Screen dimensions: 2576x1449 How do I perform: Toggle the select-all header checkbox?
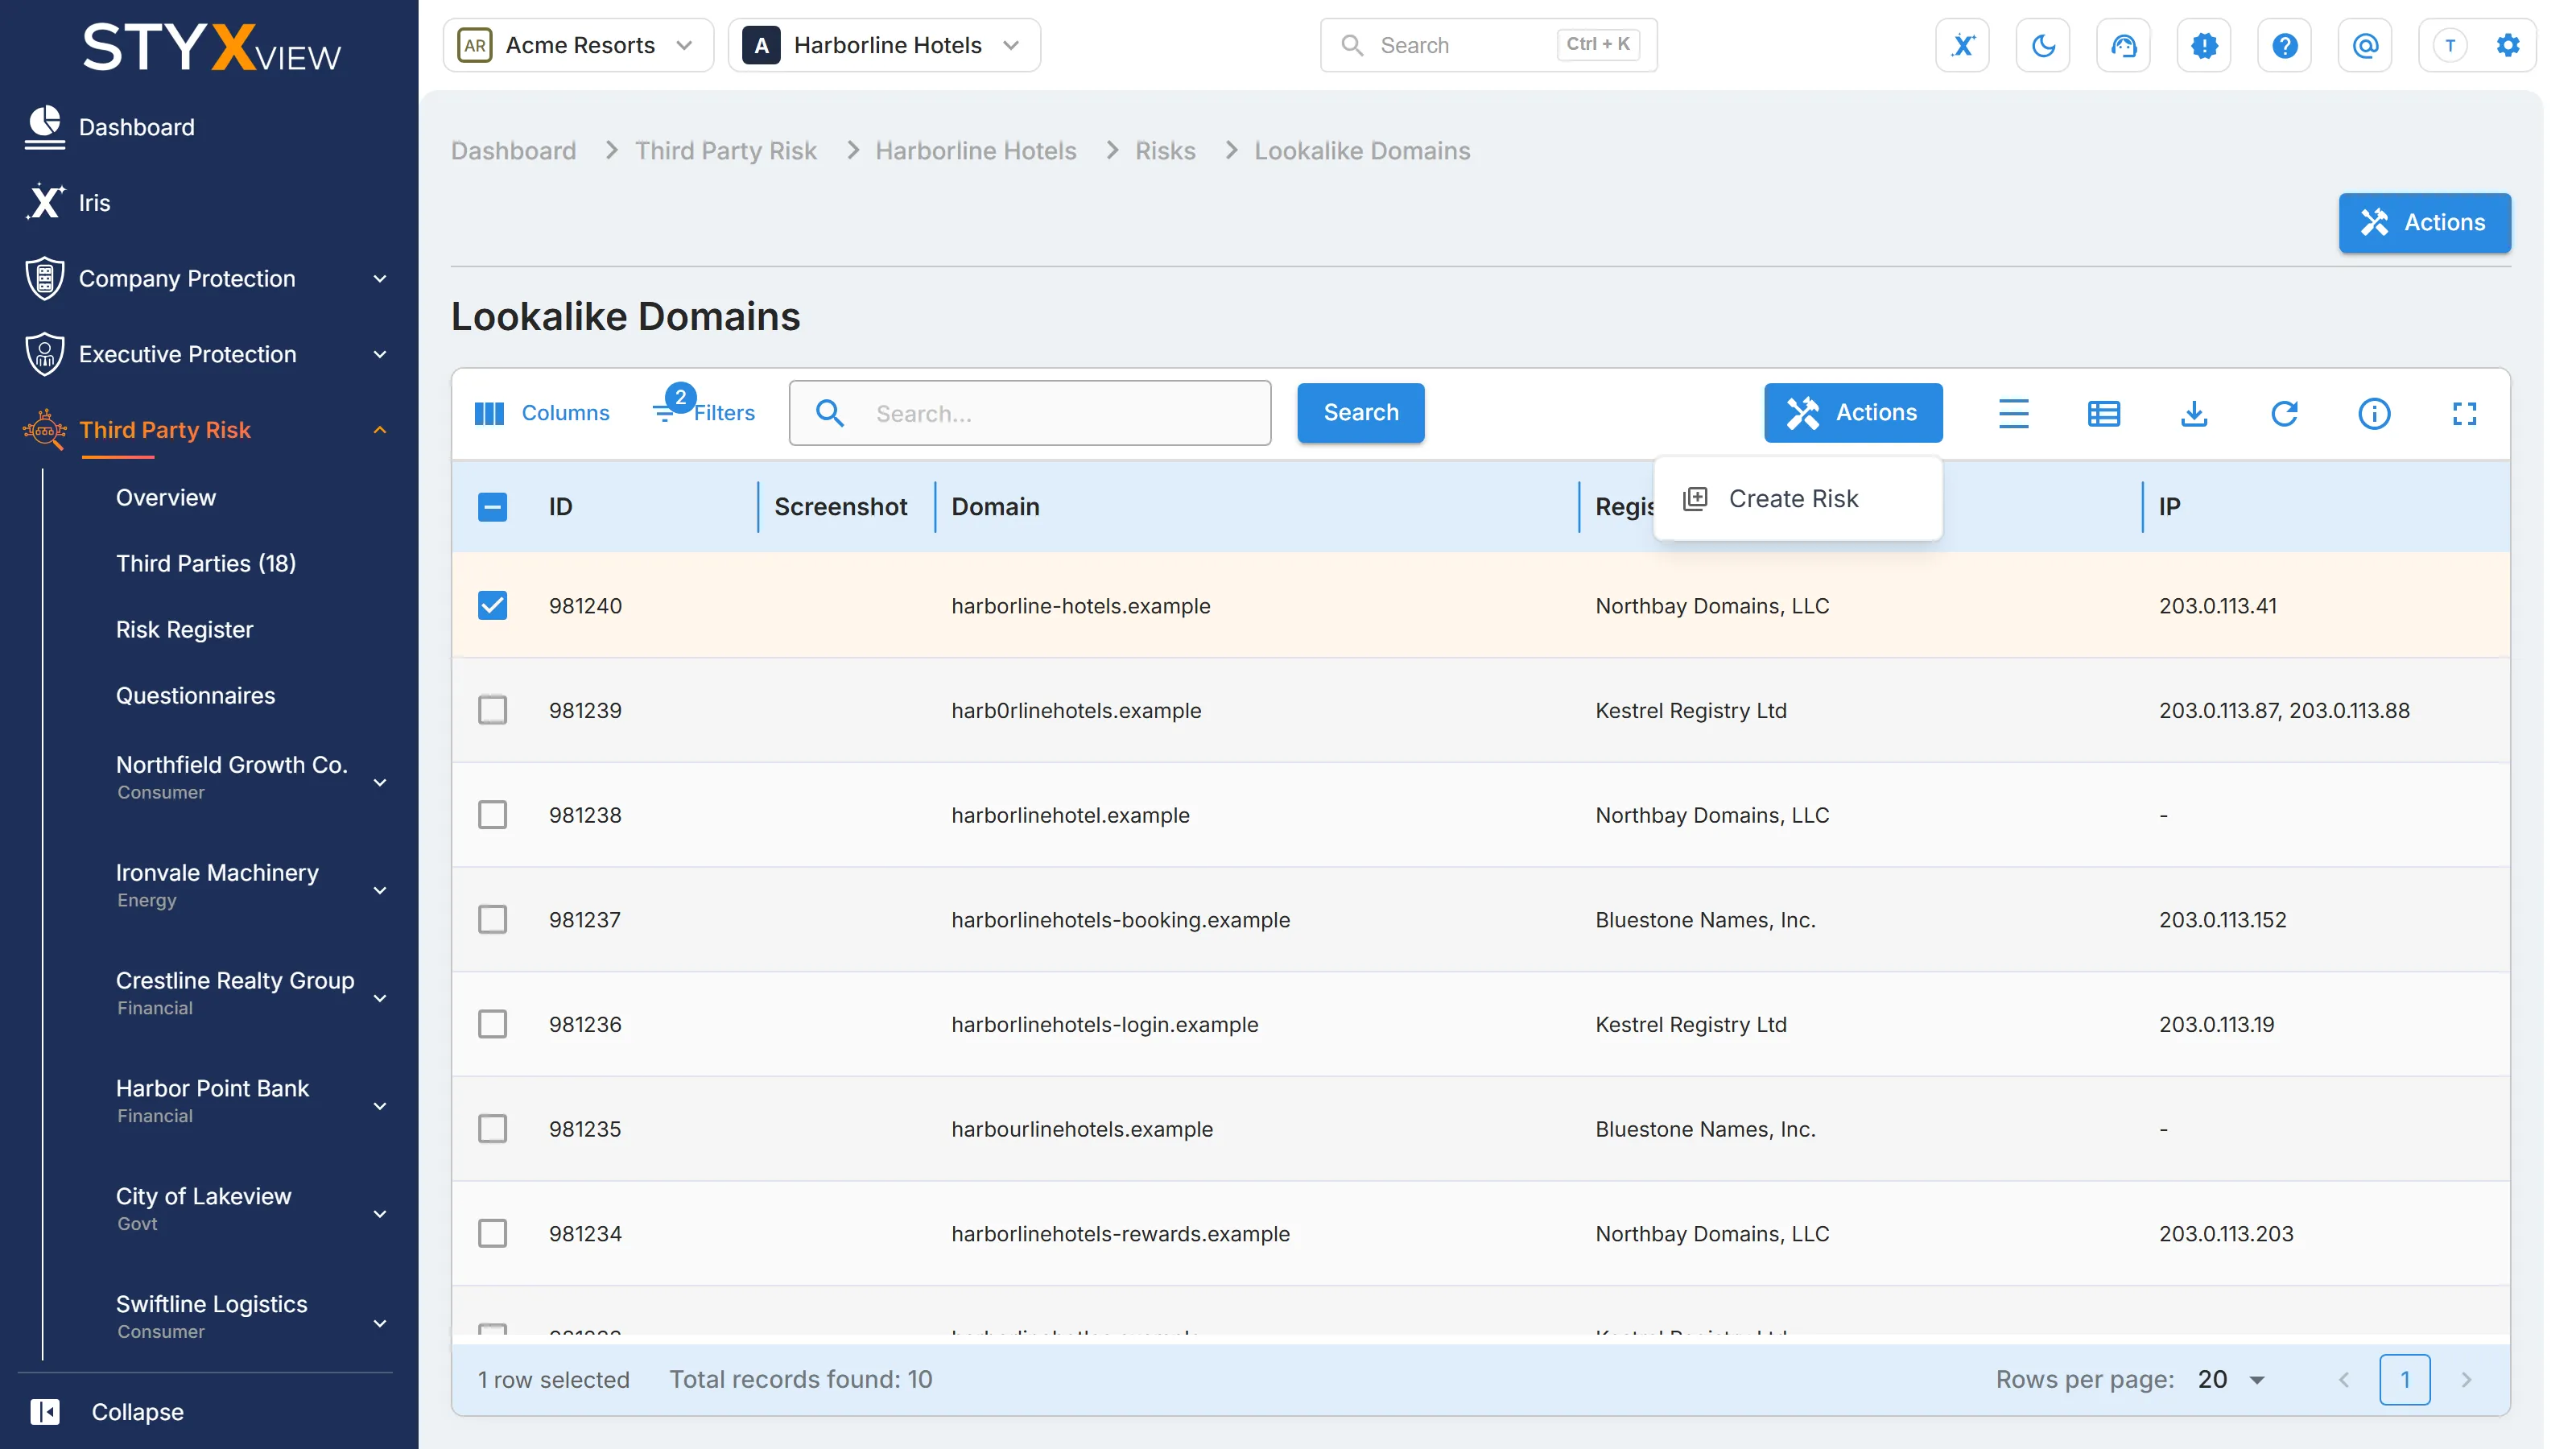[492, 507]
